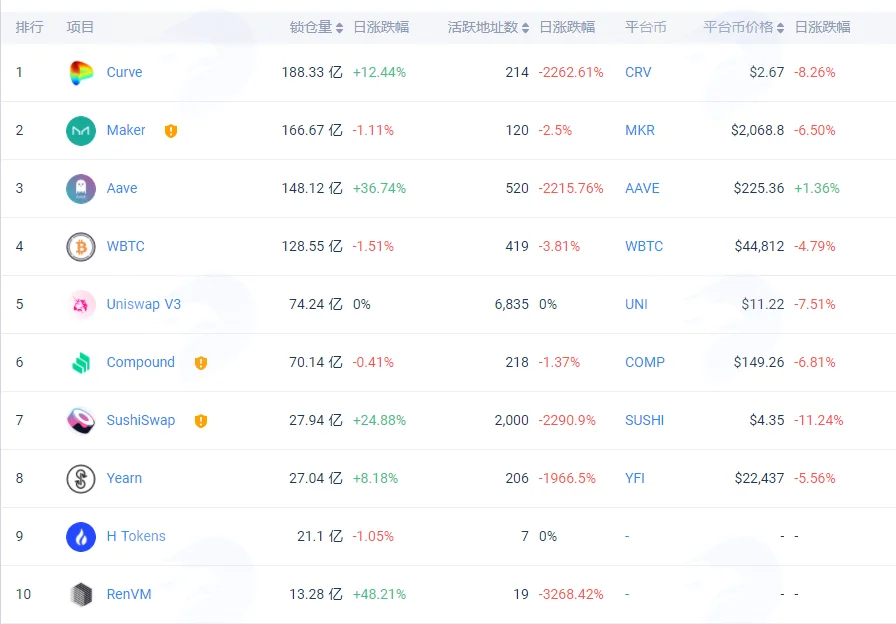The height and width of the screenshot is (624, 896).
Task: Select Curve's 188.33 亿 locked value
Action: (312, 73)
